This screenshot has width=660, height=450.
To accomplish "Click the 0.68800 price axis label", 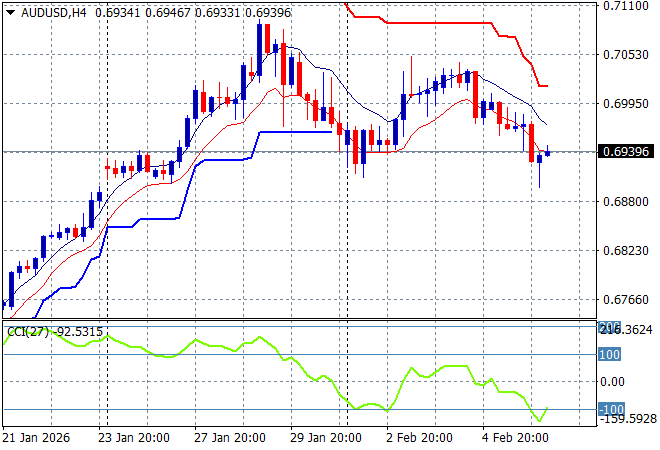I will pyautogui.click(x=626, y=202).
